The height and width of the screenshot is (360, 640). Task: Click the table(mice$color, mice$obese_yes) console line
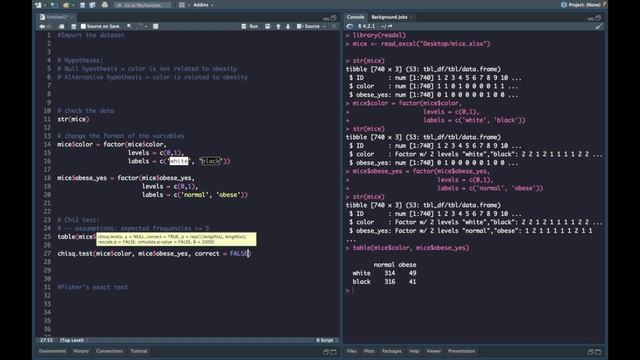click(411, 248)
